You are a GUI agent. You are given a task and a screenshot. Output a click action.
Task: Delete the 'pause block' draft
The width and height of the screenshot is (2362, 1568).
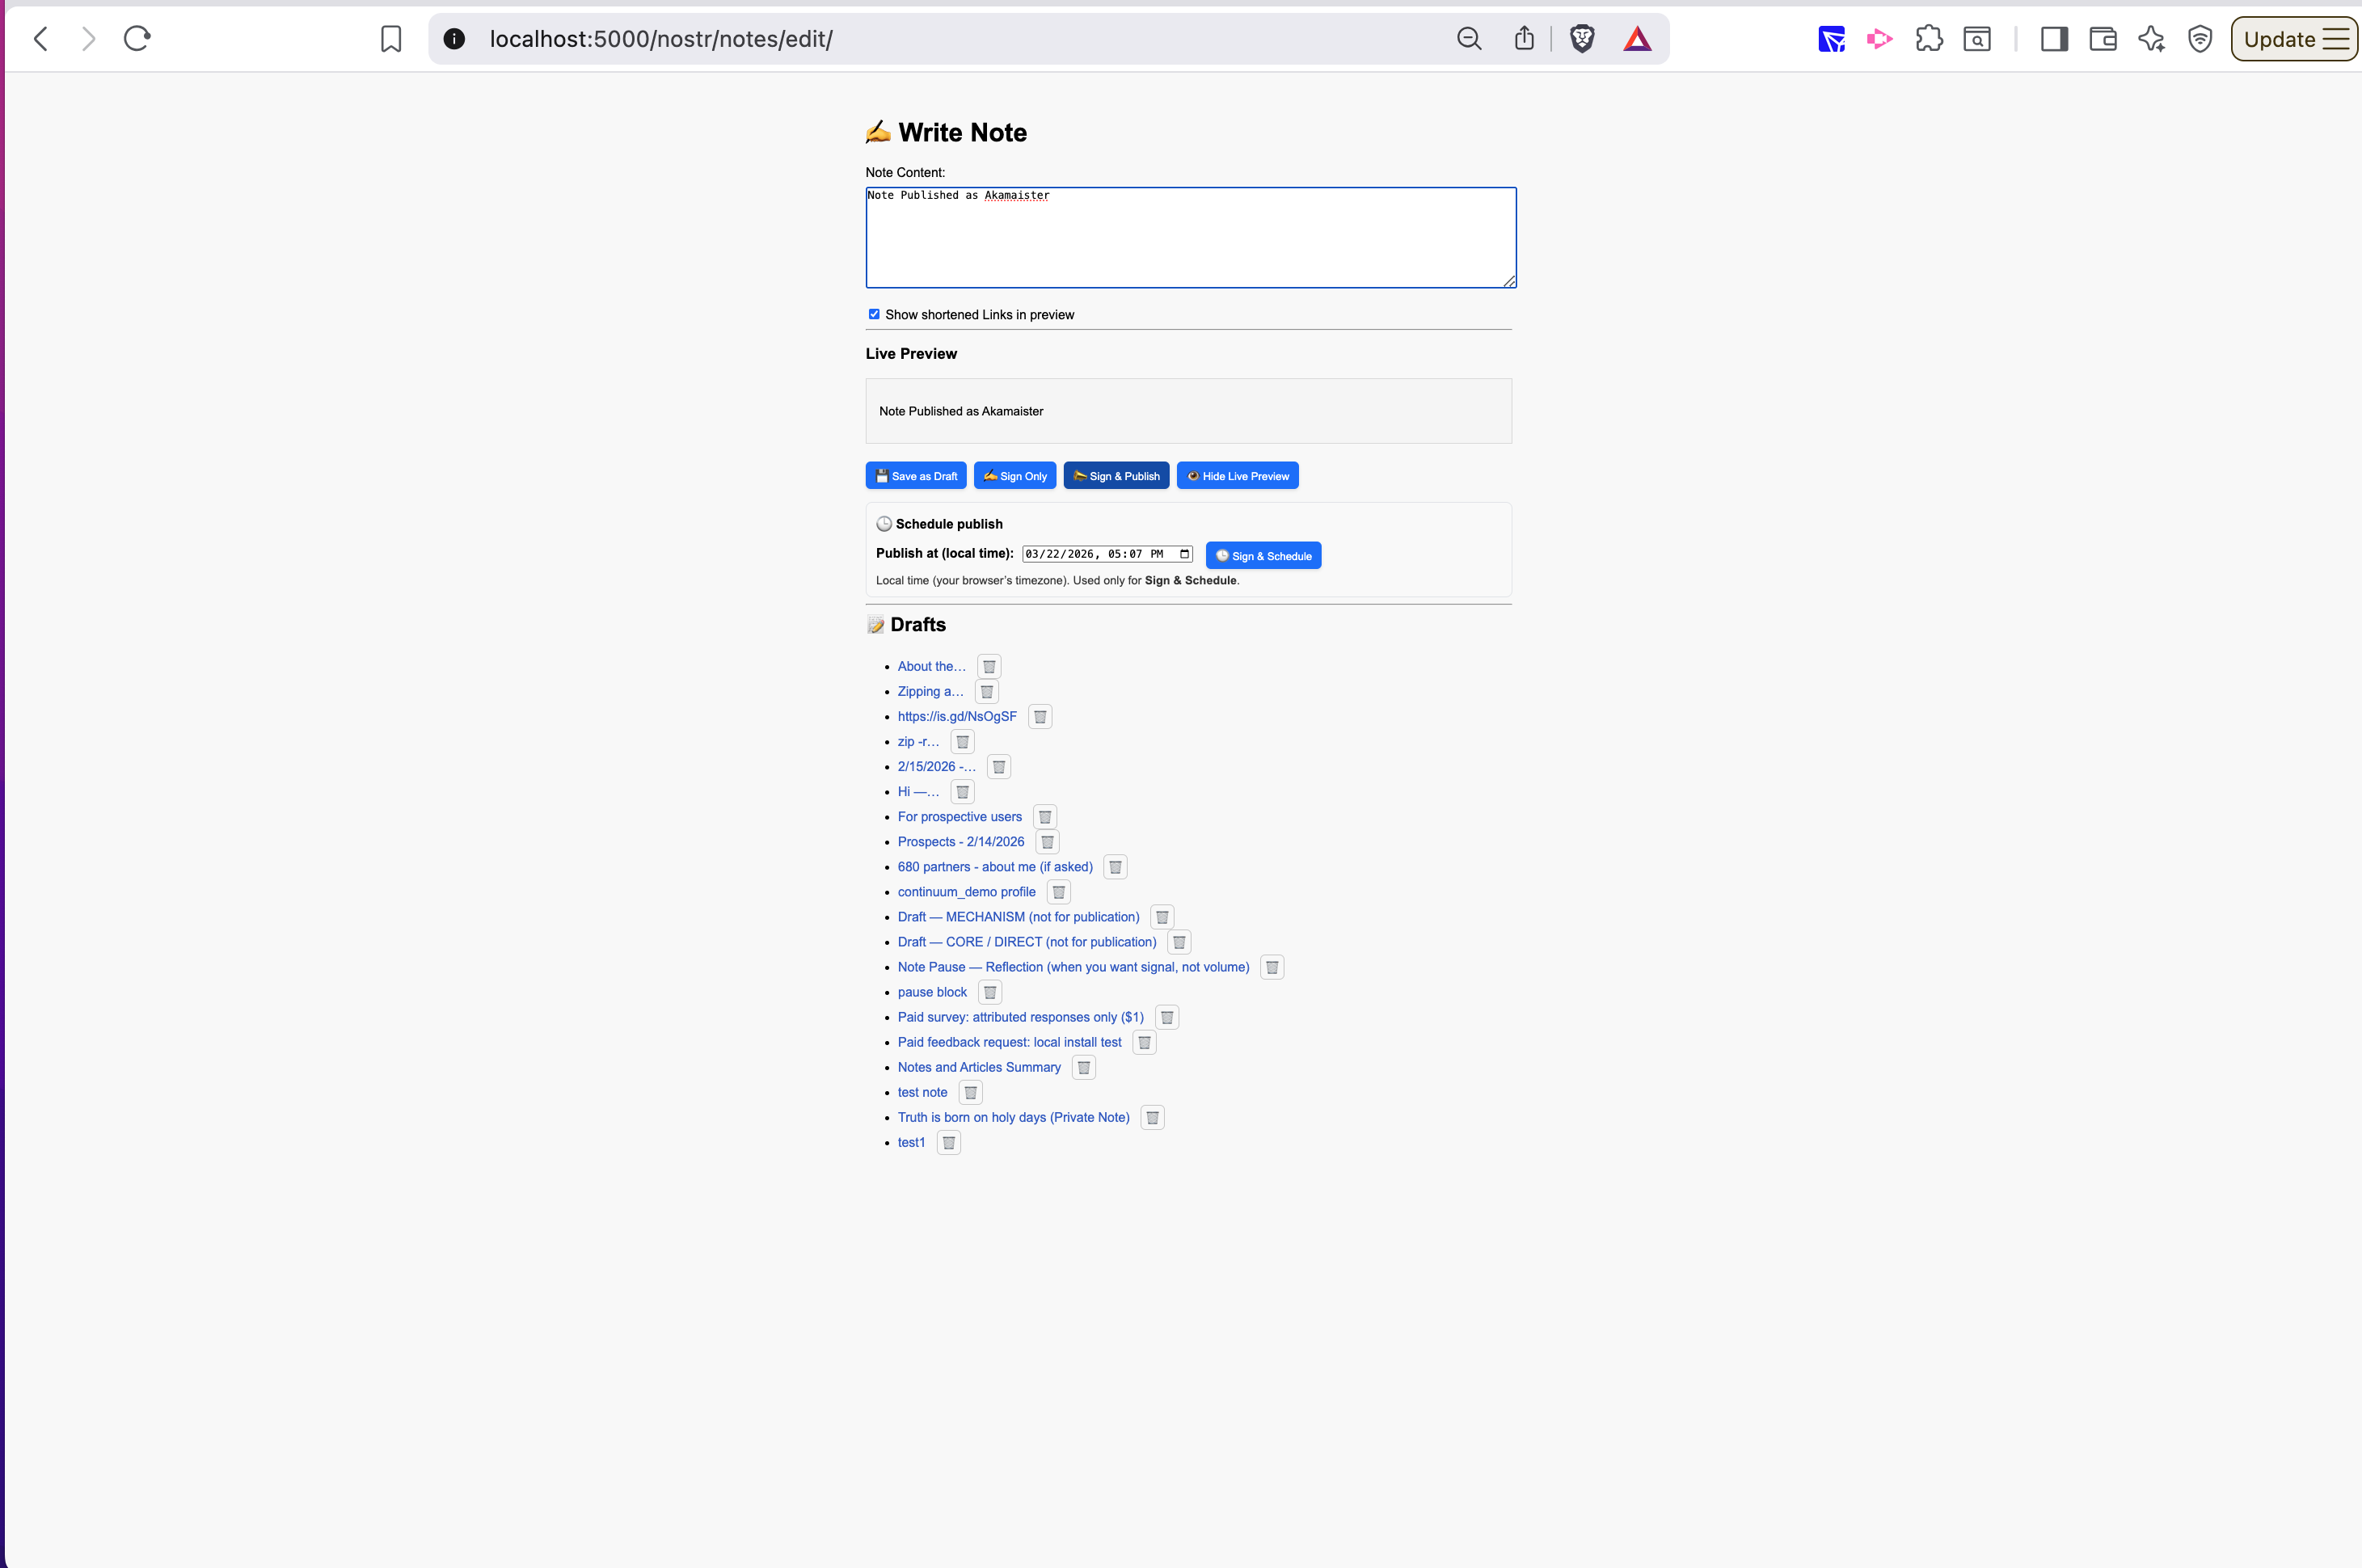tap(989, 993)
